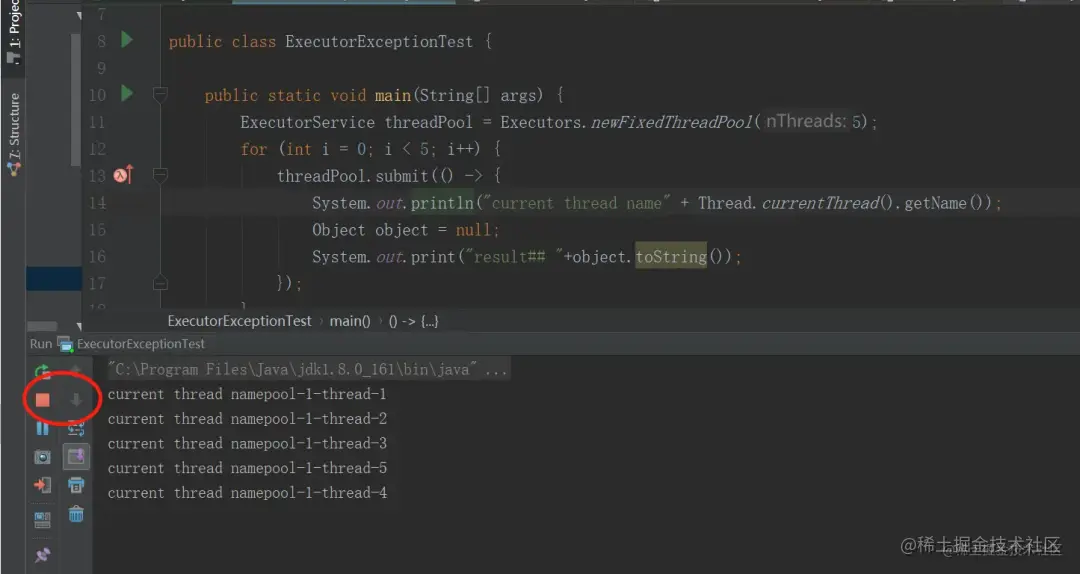This screenshot has height=574, width=1080.
Task: Clear all console output with trash icon
Action: (76, 514)
